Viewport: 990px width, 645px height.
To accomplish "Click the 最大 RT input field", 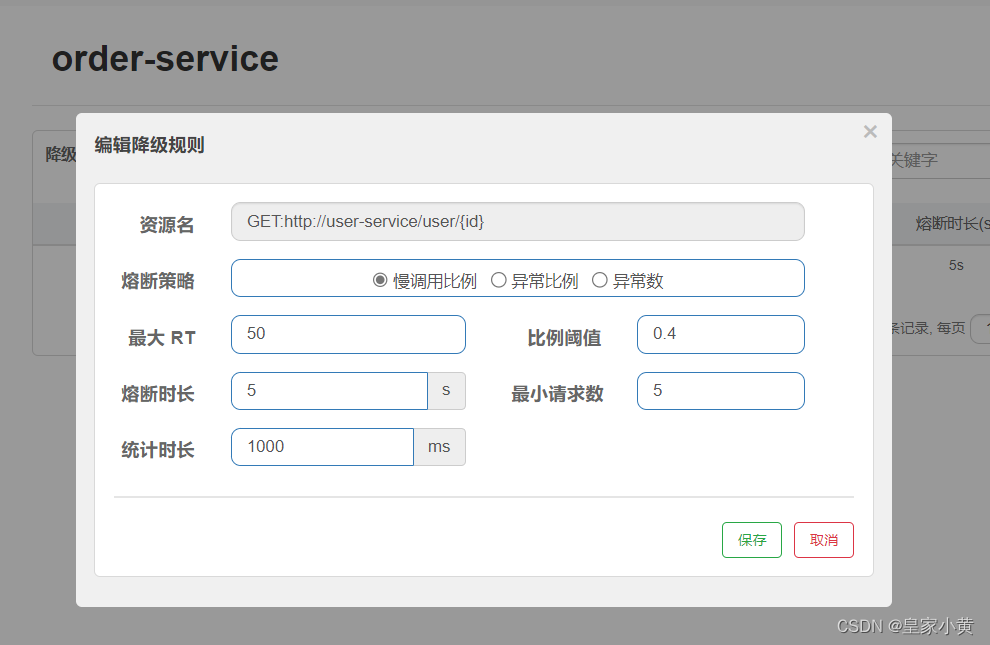I will pos(348,334).
